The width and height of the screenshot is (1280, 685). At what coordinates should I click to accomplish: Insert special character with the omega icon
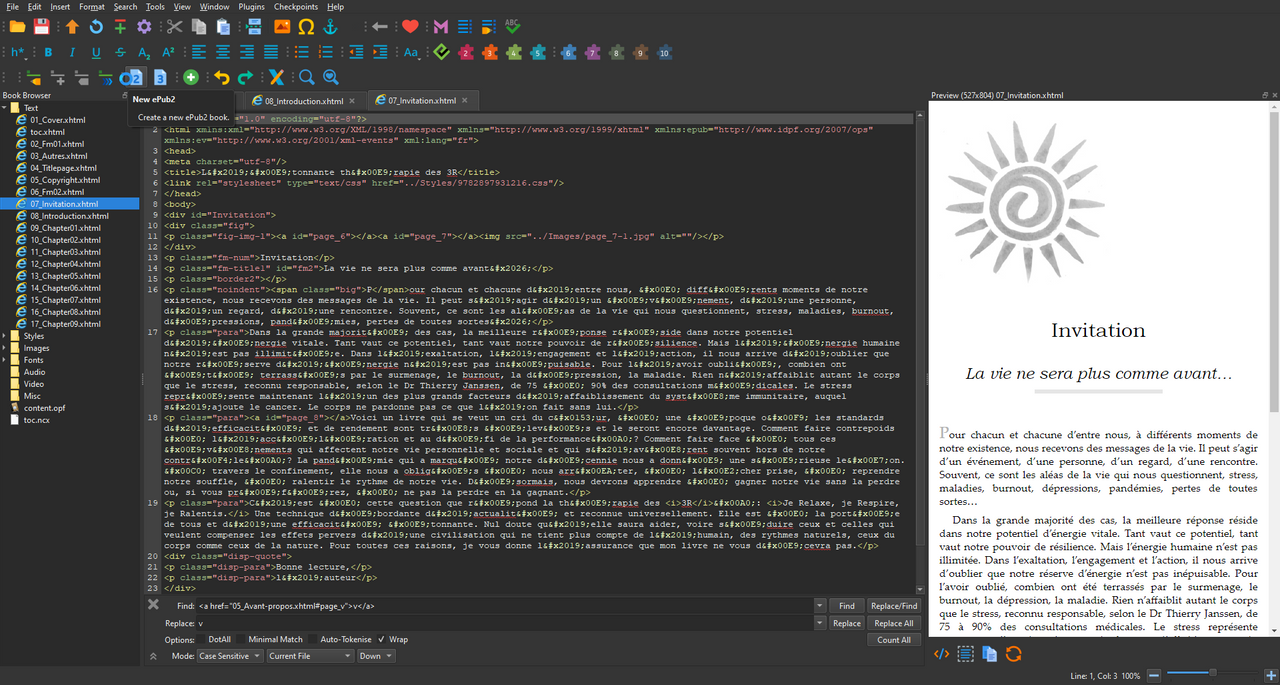306,26
